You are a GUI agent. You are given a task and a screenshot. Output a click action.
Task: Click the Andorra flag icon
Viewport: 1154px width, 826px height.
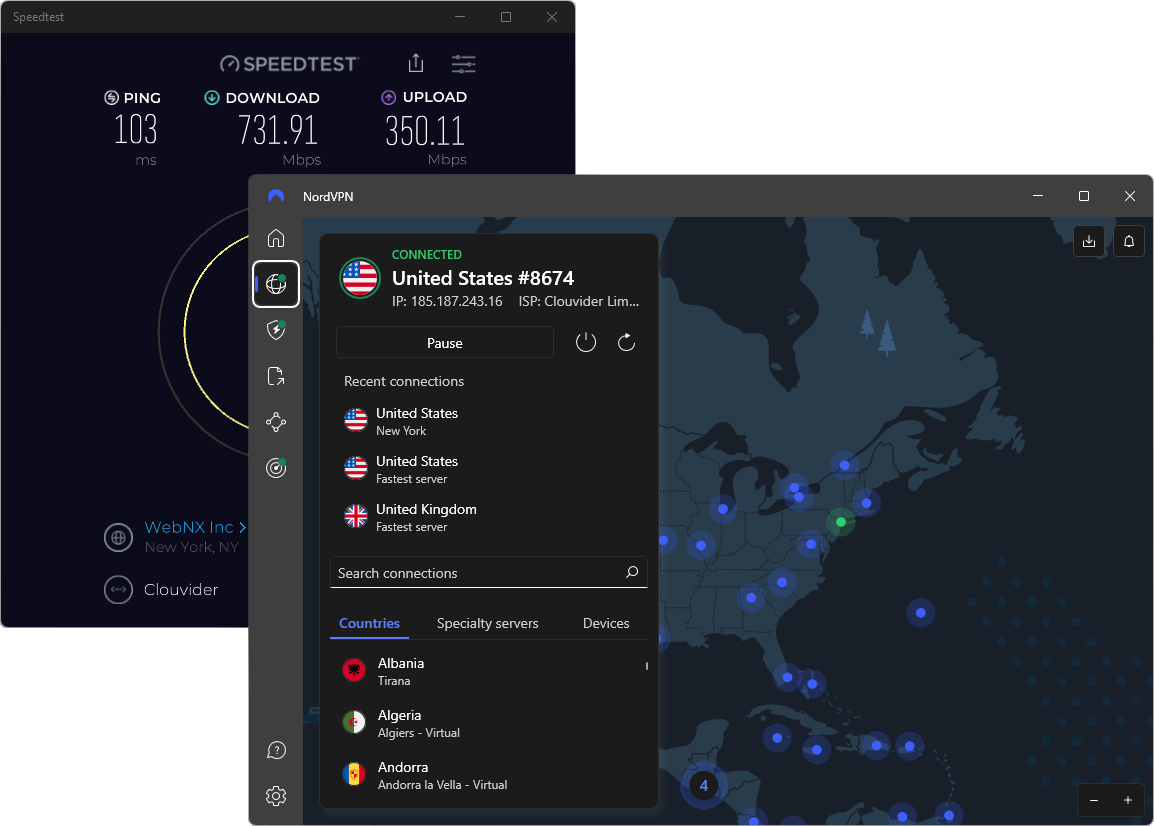(354, 774)
